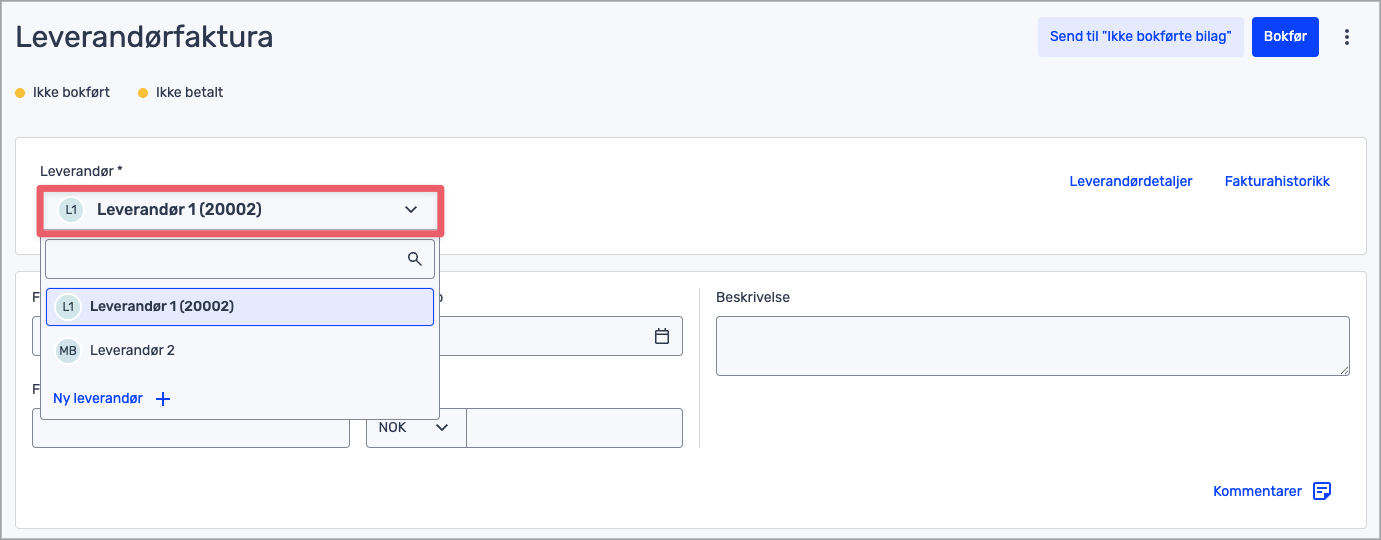Screen dimensions: 1381x540
Task: Click the Bokfør button
Action: coord(1285,37)
